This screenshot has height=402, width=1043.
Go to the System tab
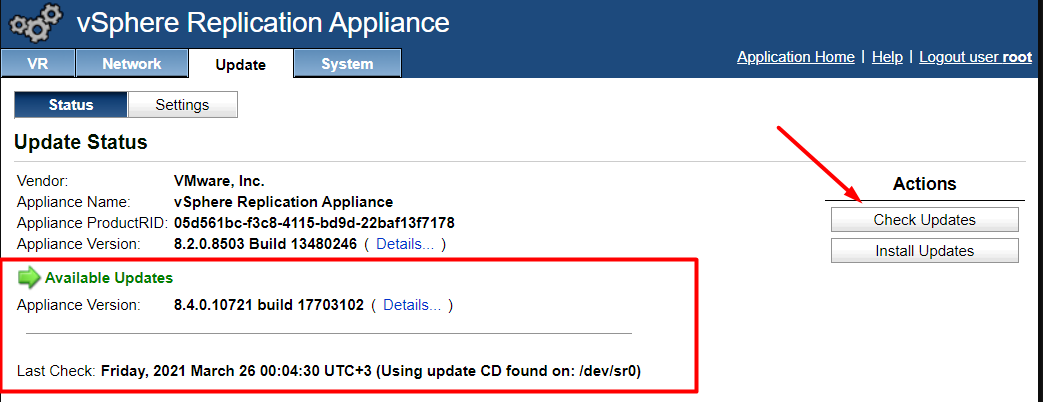(347, 64)
